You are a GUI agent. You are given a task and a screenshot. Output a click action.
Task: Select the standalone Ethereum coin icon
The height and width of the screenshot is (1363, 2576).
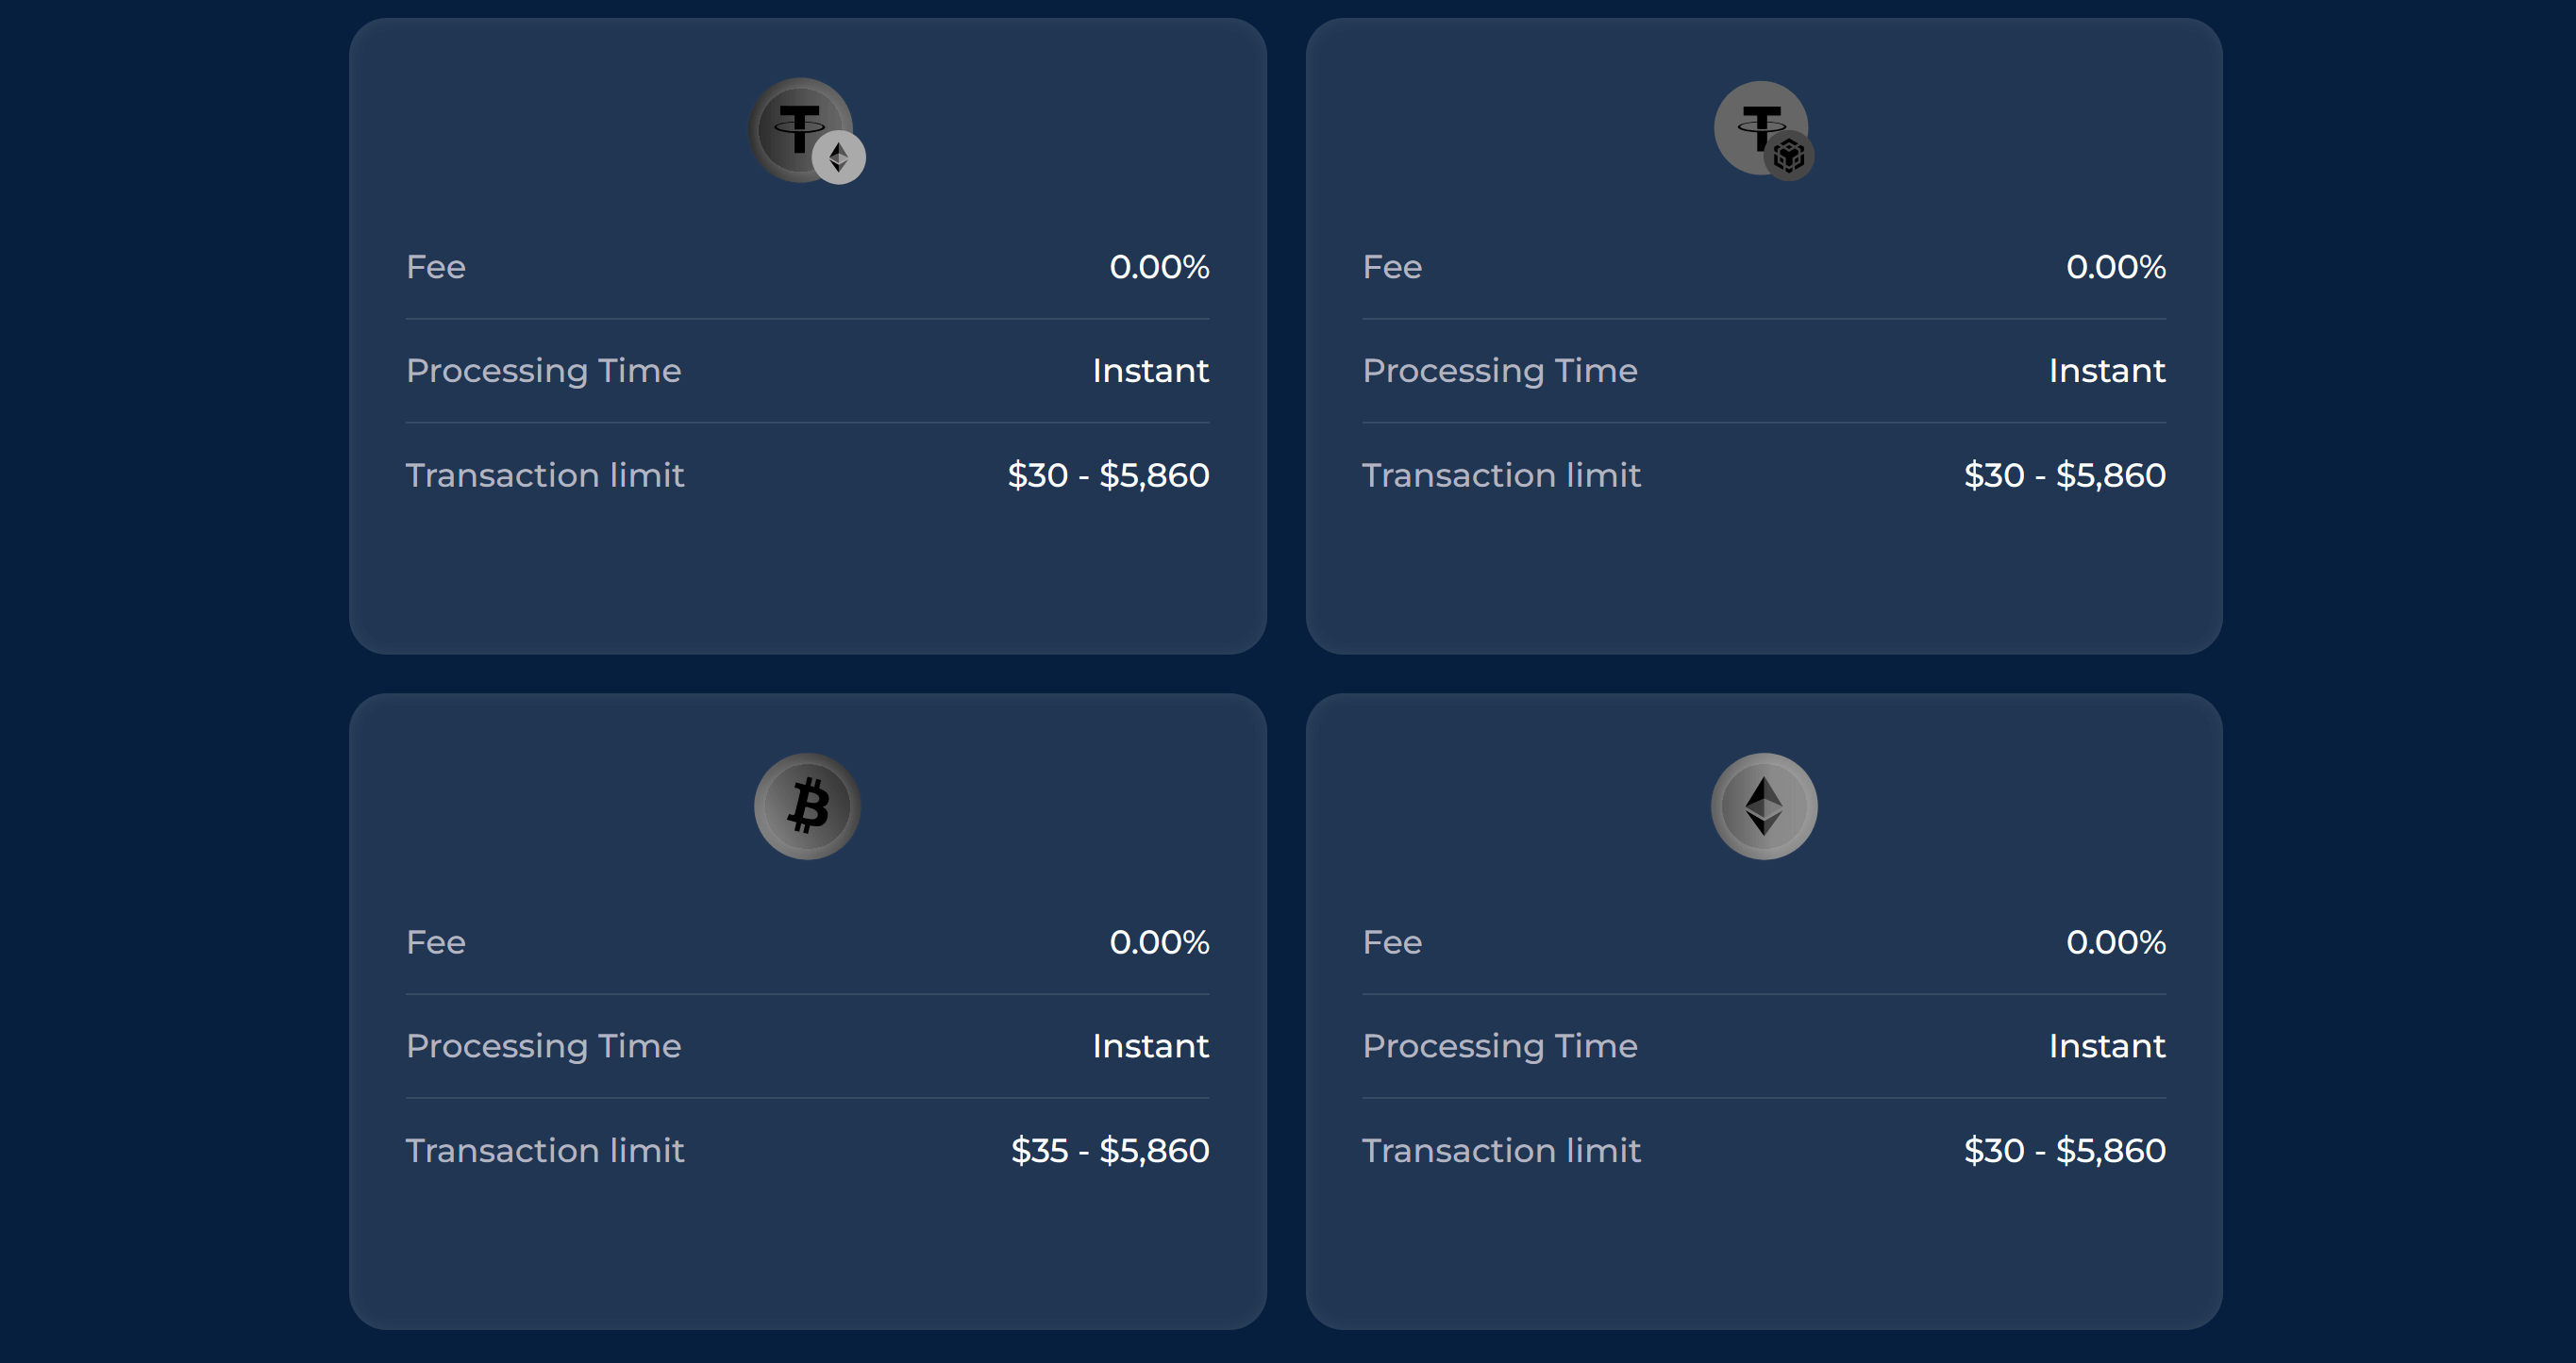coord(1763,806)
